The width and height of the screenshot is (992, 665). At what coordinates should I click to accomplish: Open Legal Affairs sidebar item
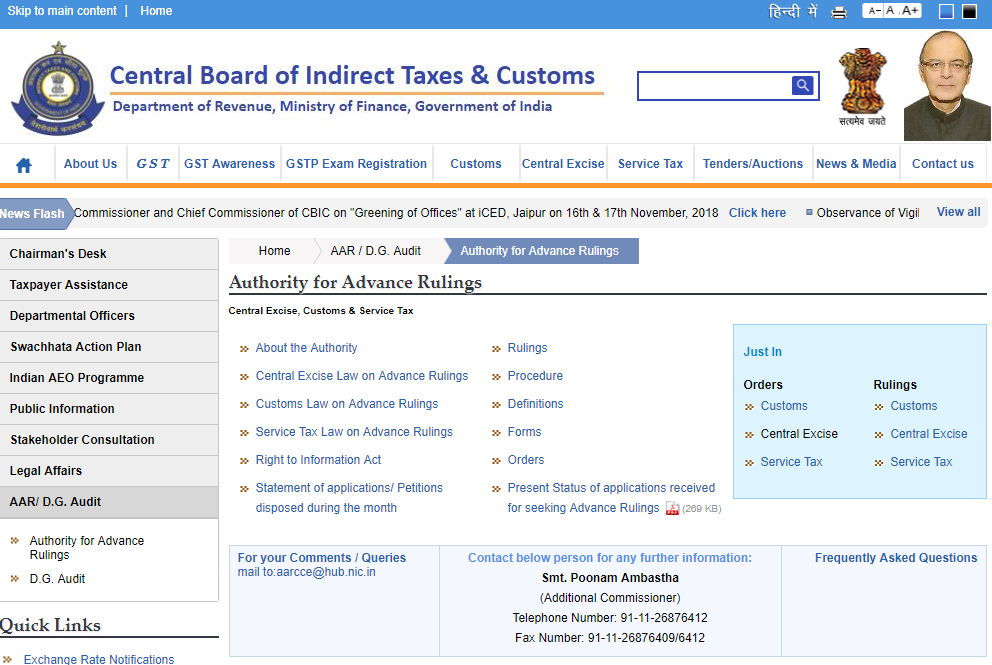coord(109,471)
